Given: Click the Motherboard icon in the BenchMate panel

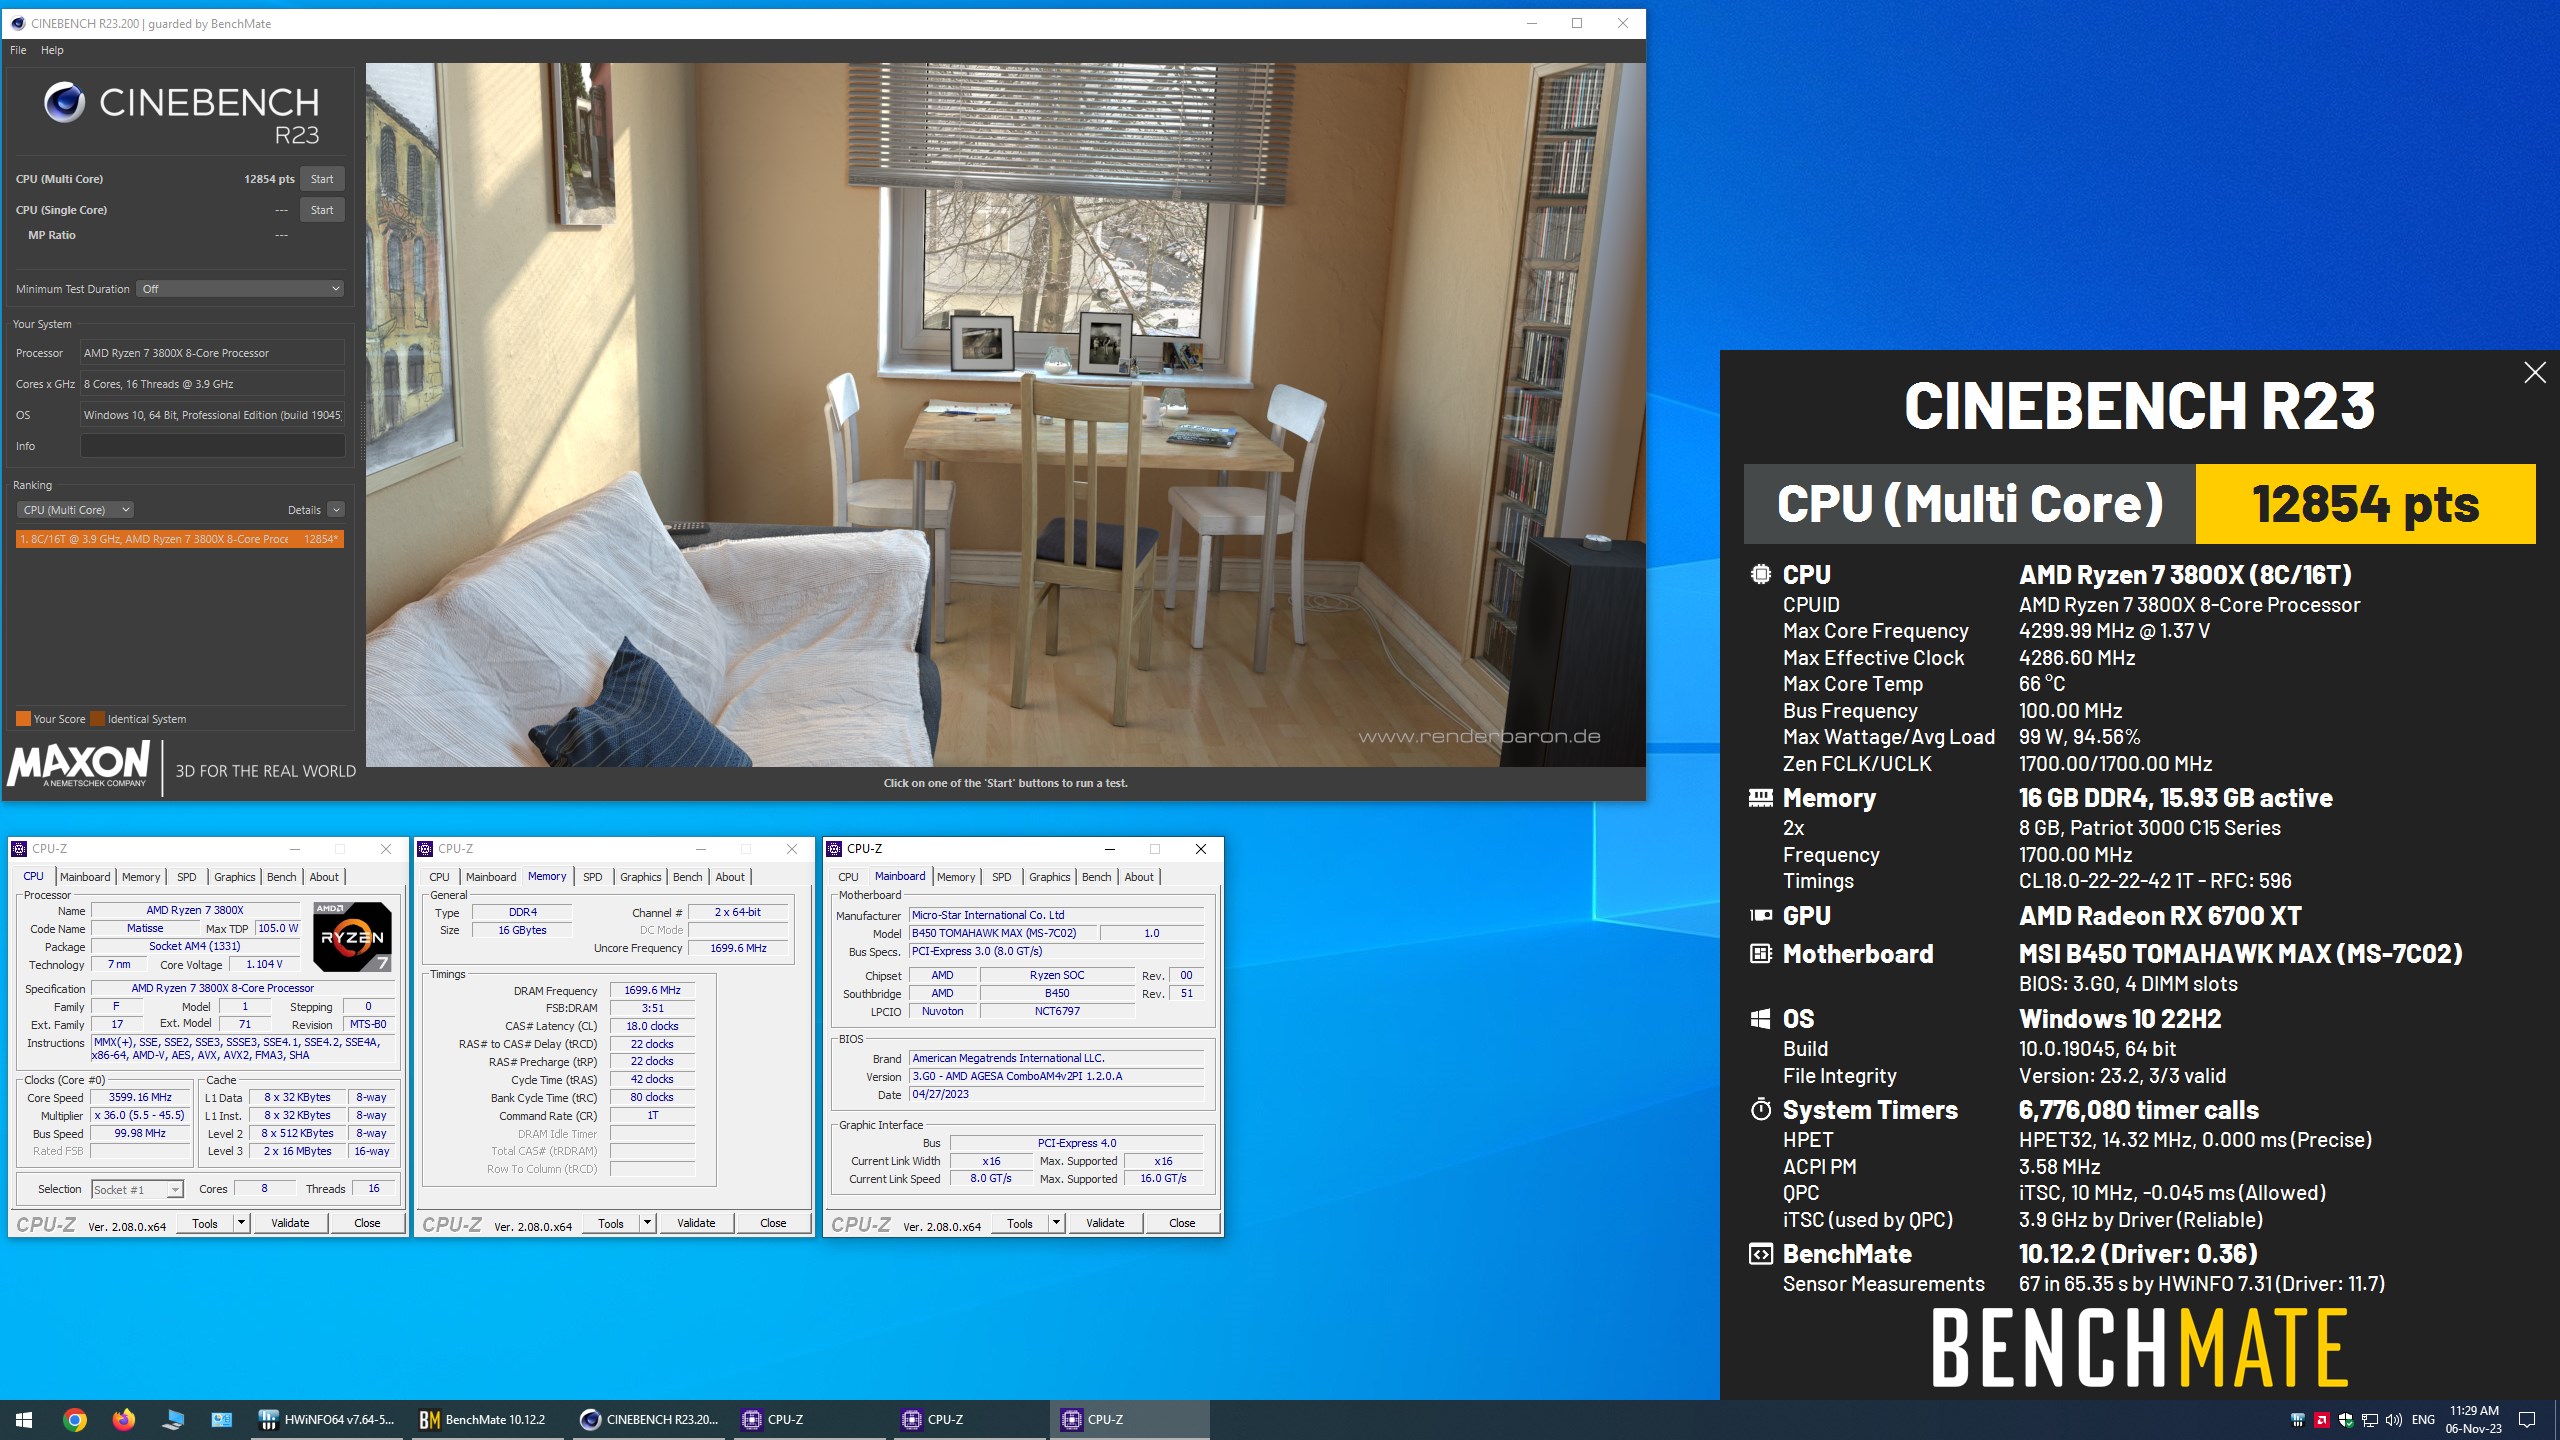Looking at the screenshot, I should [x=1760, y=954].
